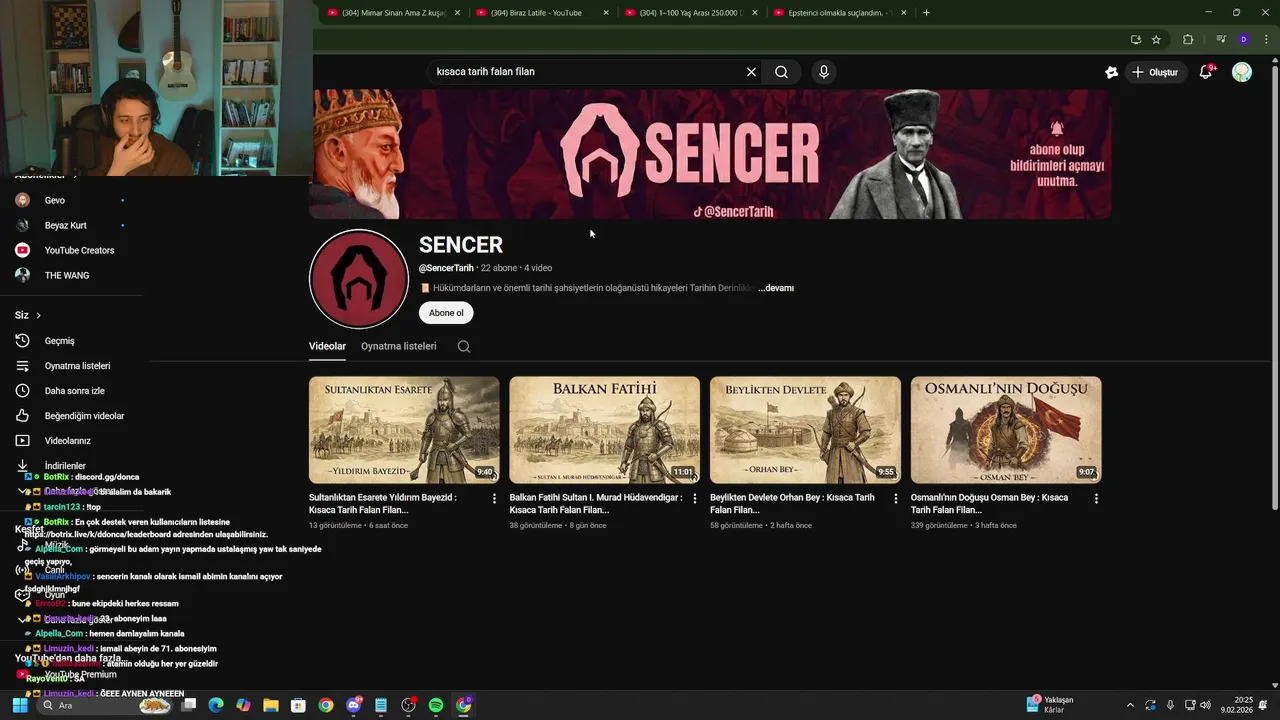Select the Oynatma listeleri channel tab
The image size is (1280, 720).
click(x=399, y=346)
